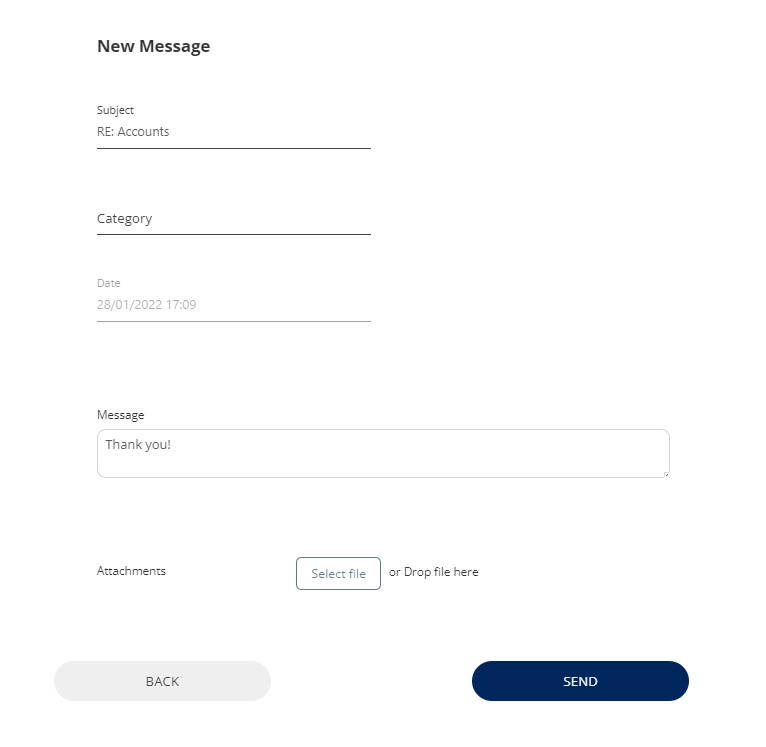
Task: Click the 'or Drop file here' text
Action: click(434, 572)
